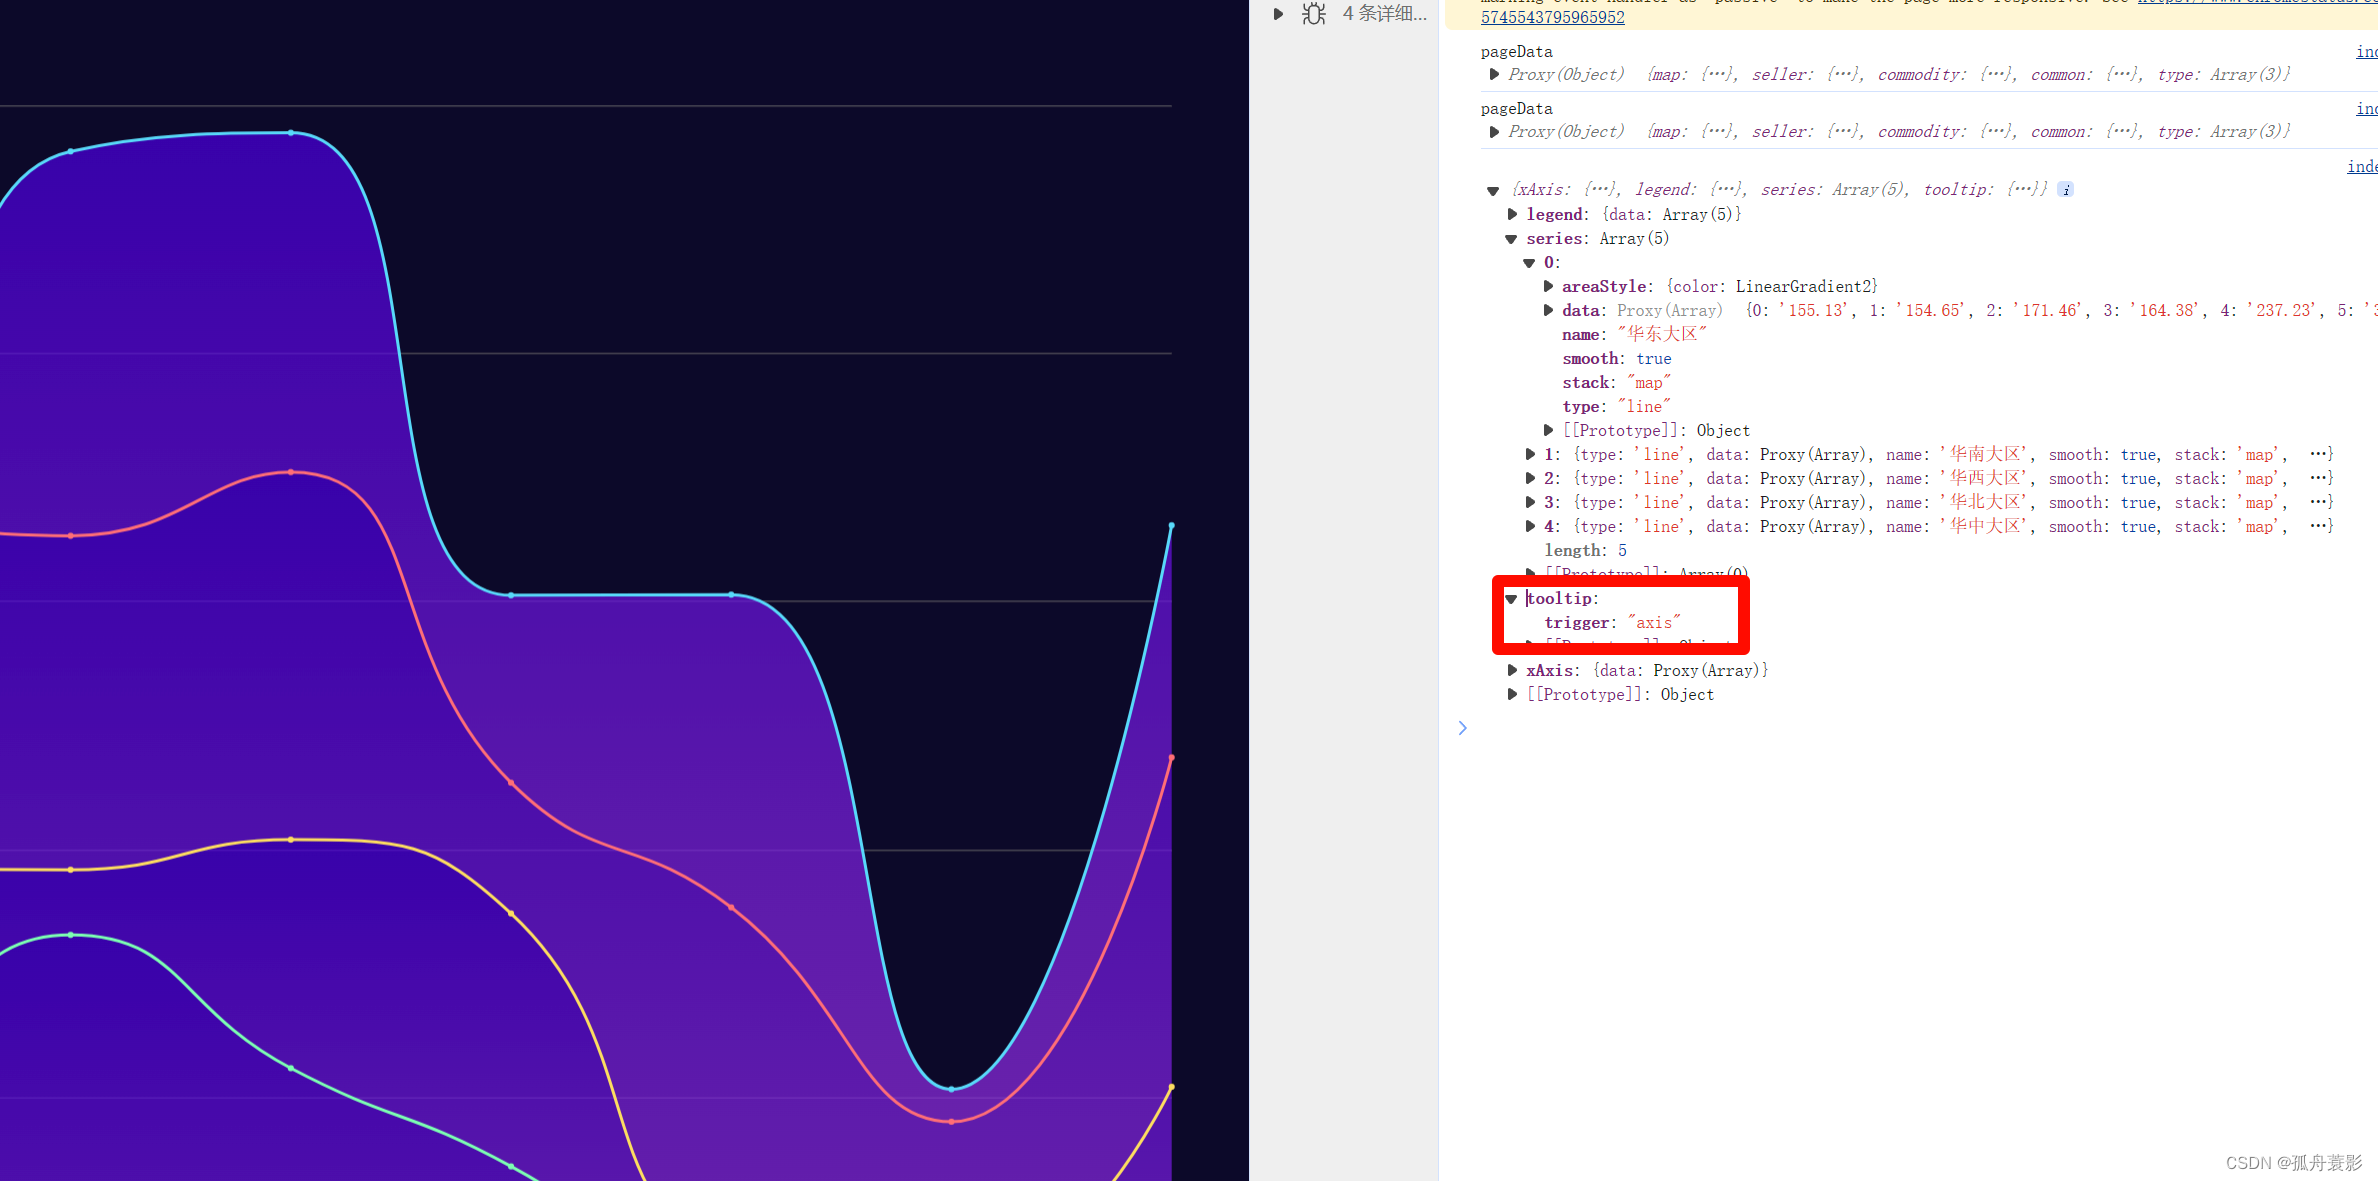Expand the xAxis data Proxy(Array) node

click(x=1512, y=670)
